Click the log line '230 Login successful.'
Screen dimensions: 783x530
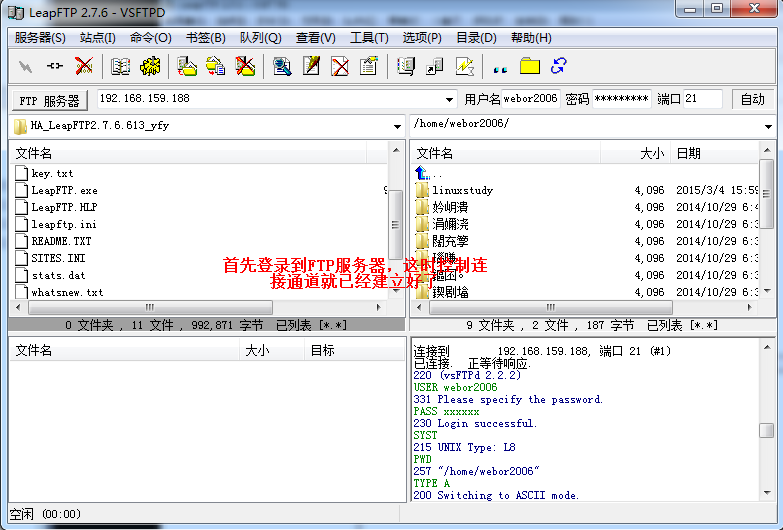(x=475, y=424)
